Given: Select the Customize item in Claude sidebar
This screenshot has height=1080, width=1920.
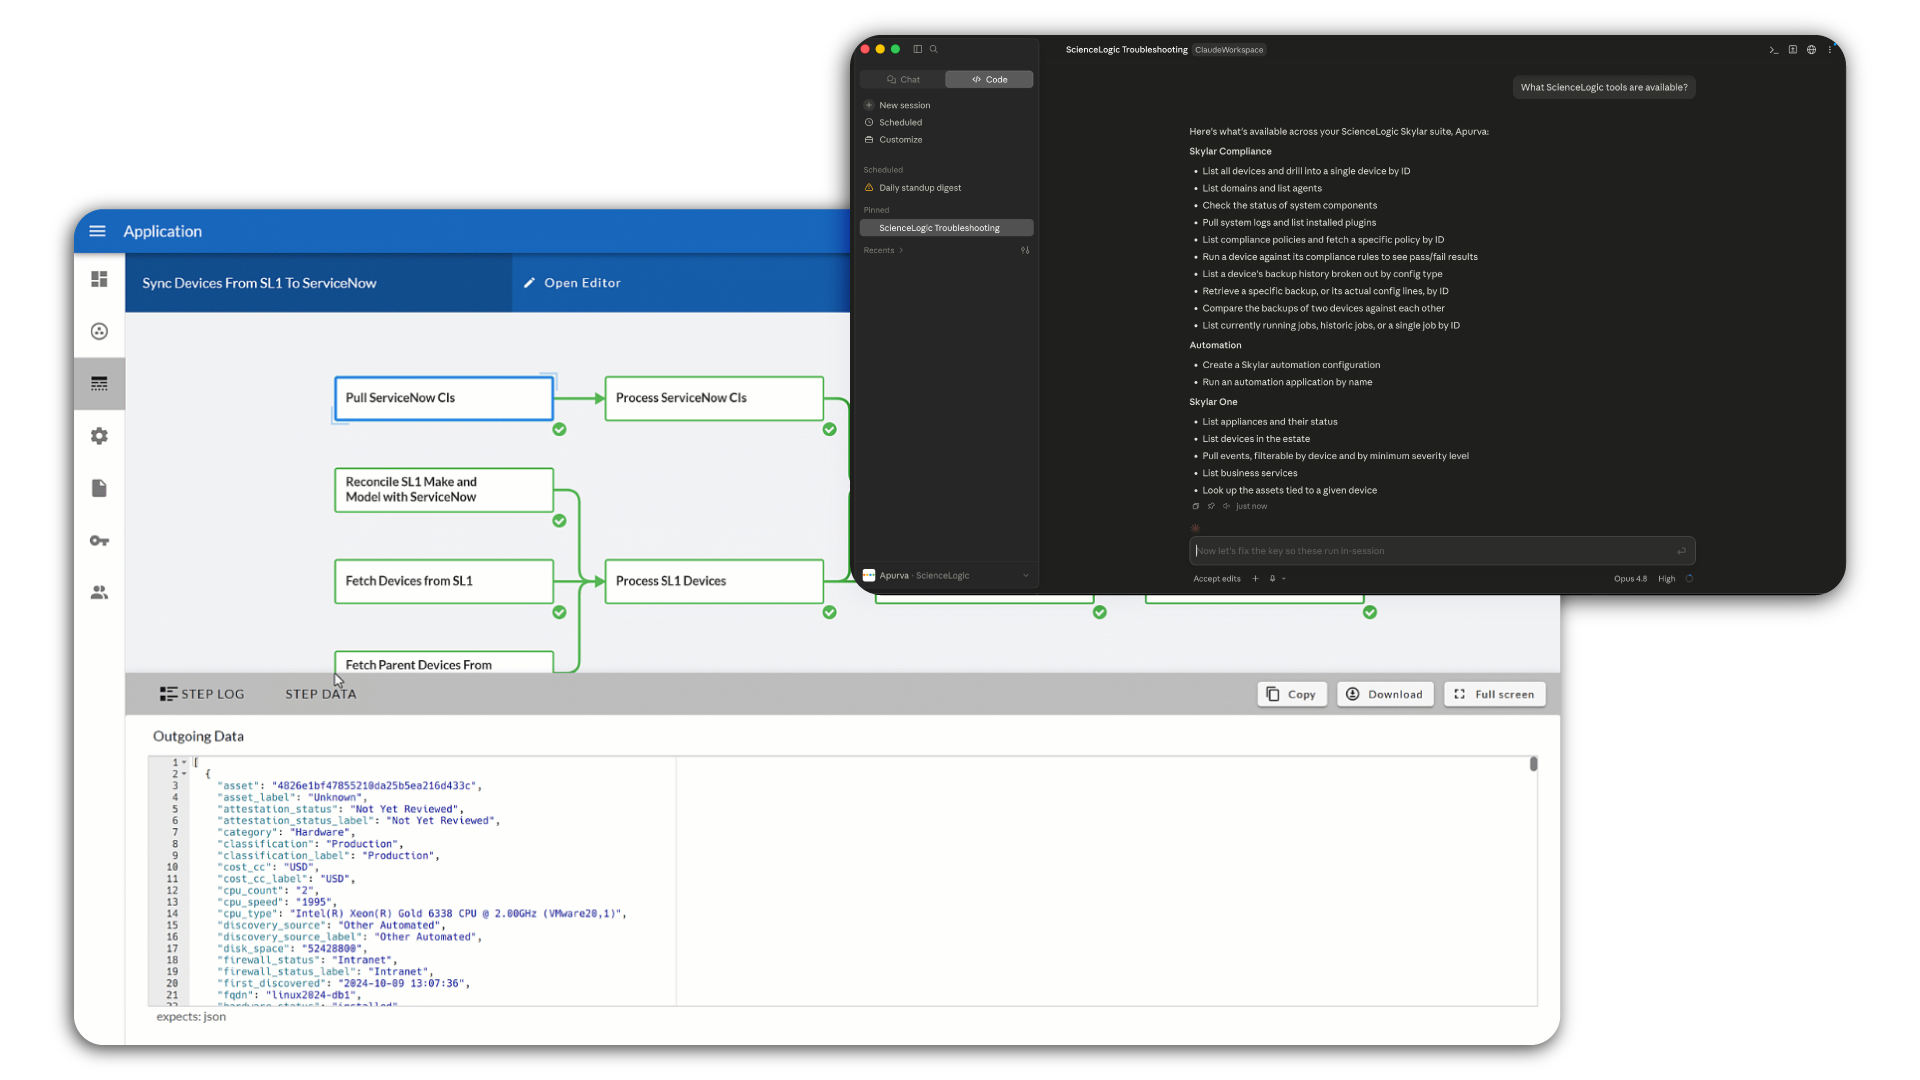Looking at the screenshot, I should [x=901, y=140].
